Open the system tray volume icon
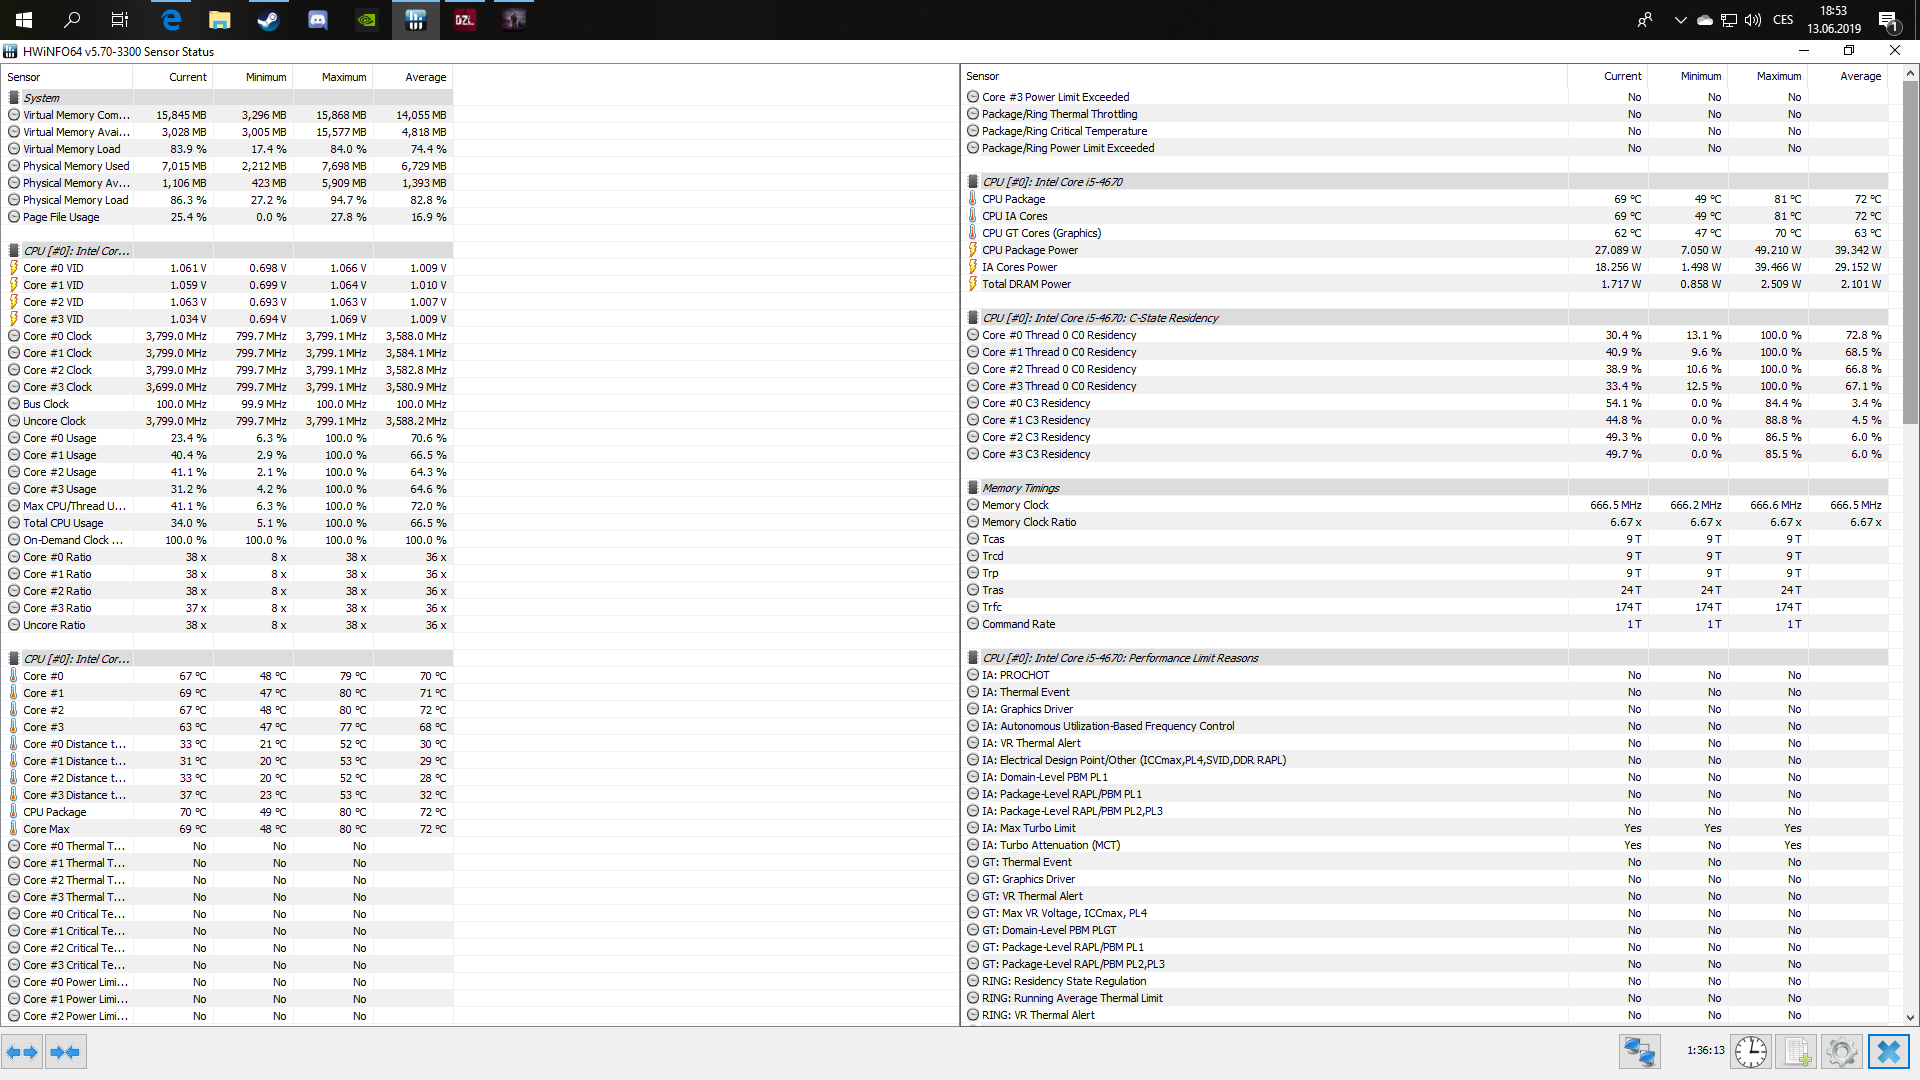The width and height of the screenshot is (1920, 1080). click(x=1752, y=19)
